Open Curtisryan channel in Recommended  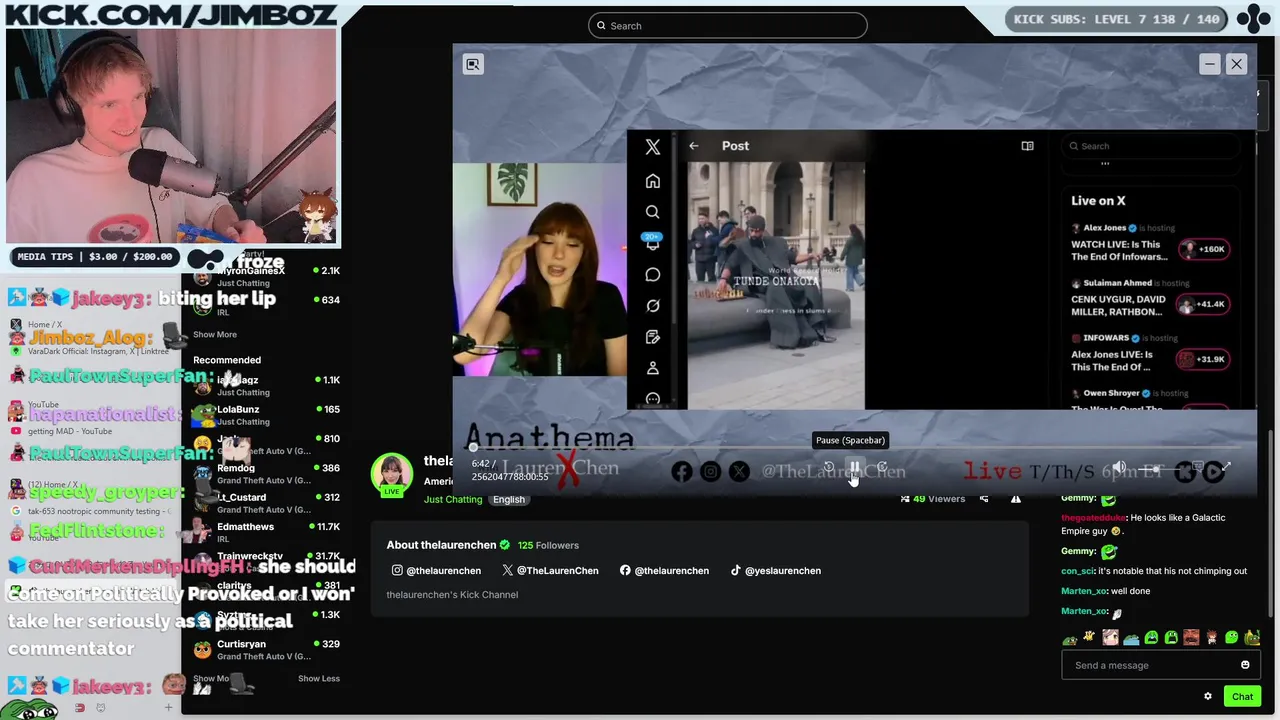266,650
